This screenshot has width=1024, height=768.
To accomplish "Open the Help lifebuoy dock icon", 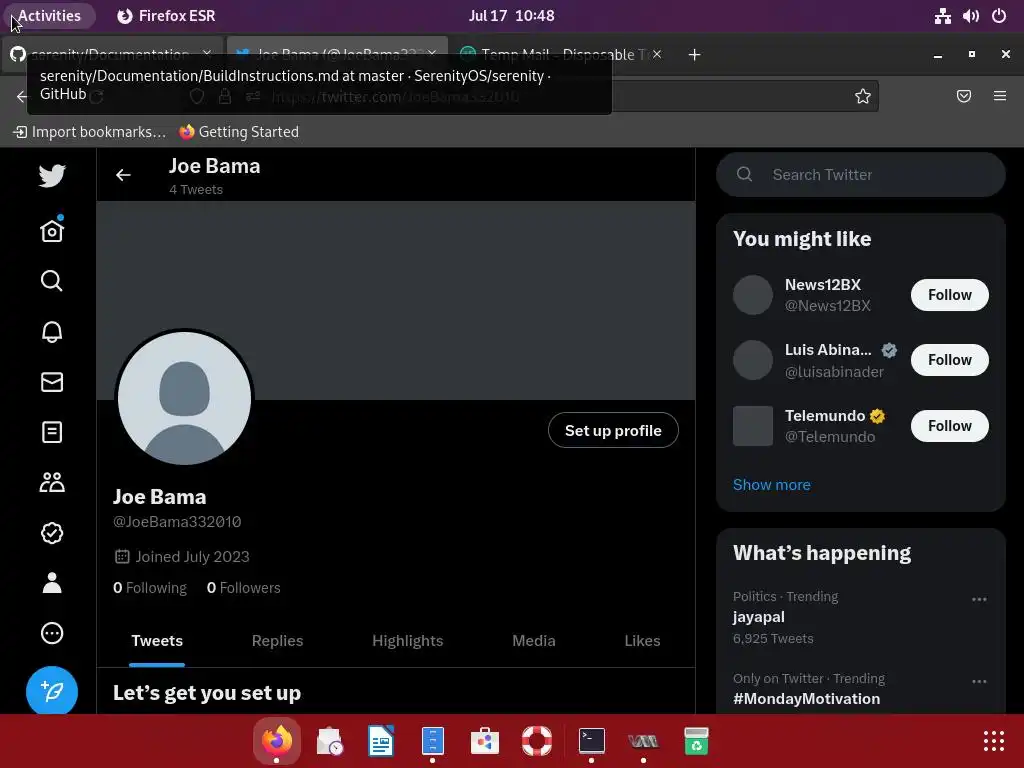I will (537, 741).
